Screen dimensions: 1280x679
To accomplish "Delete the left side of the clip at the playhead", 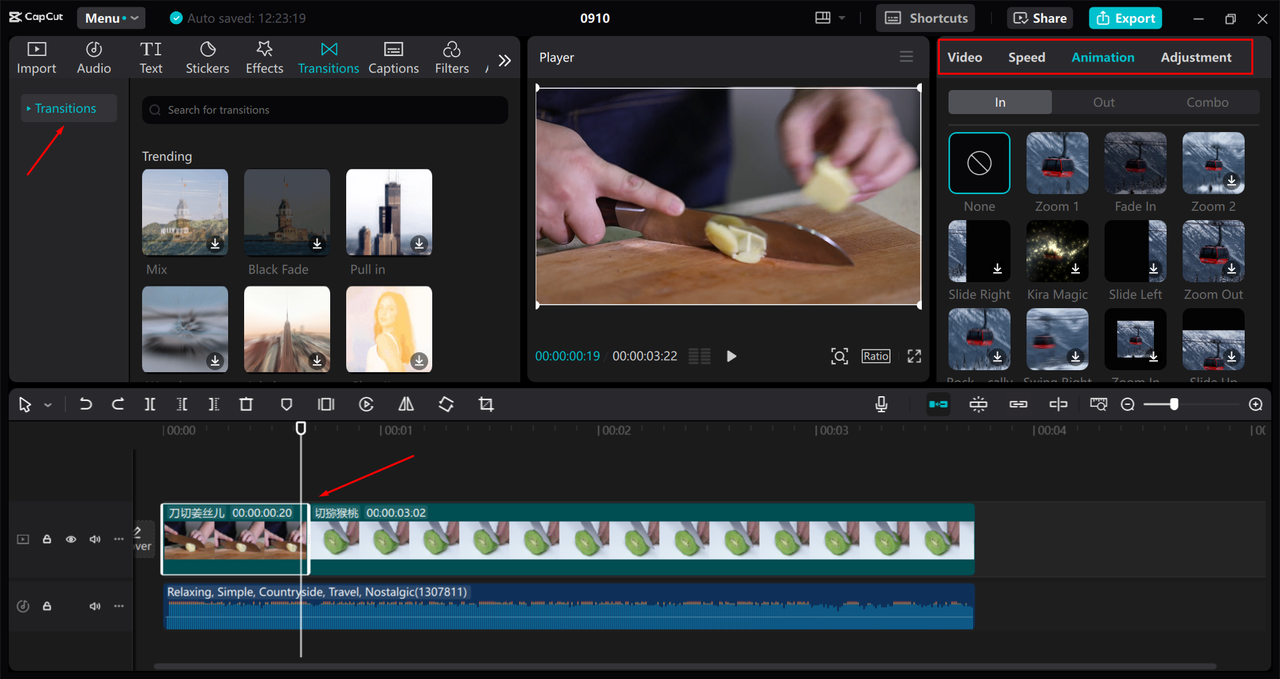I will 182,404.
